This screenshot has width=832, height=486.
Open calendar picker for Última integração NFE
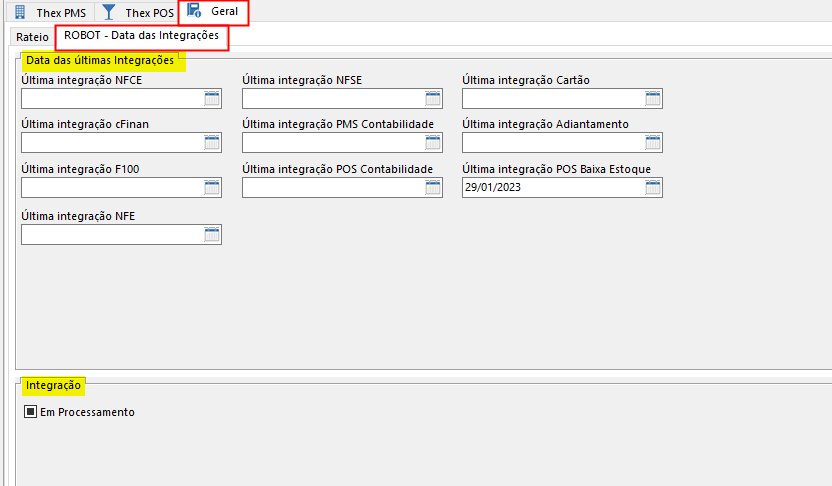click(212, 234)
